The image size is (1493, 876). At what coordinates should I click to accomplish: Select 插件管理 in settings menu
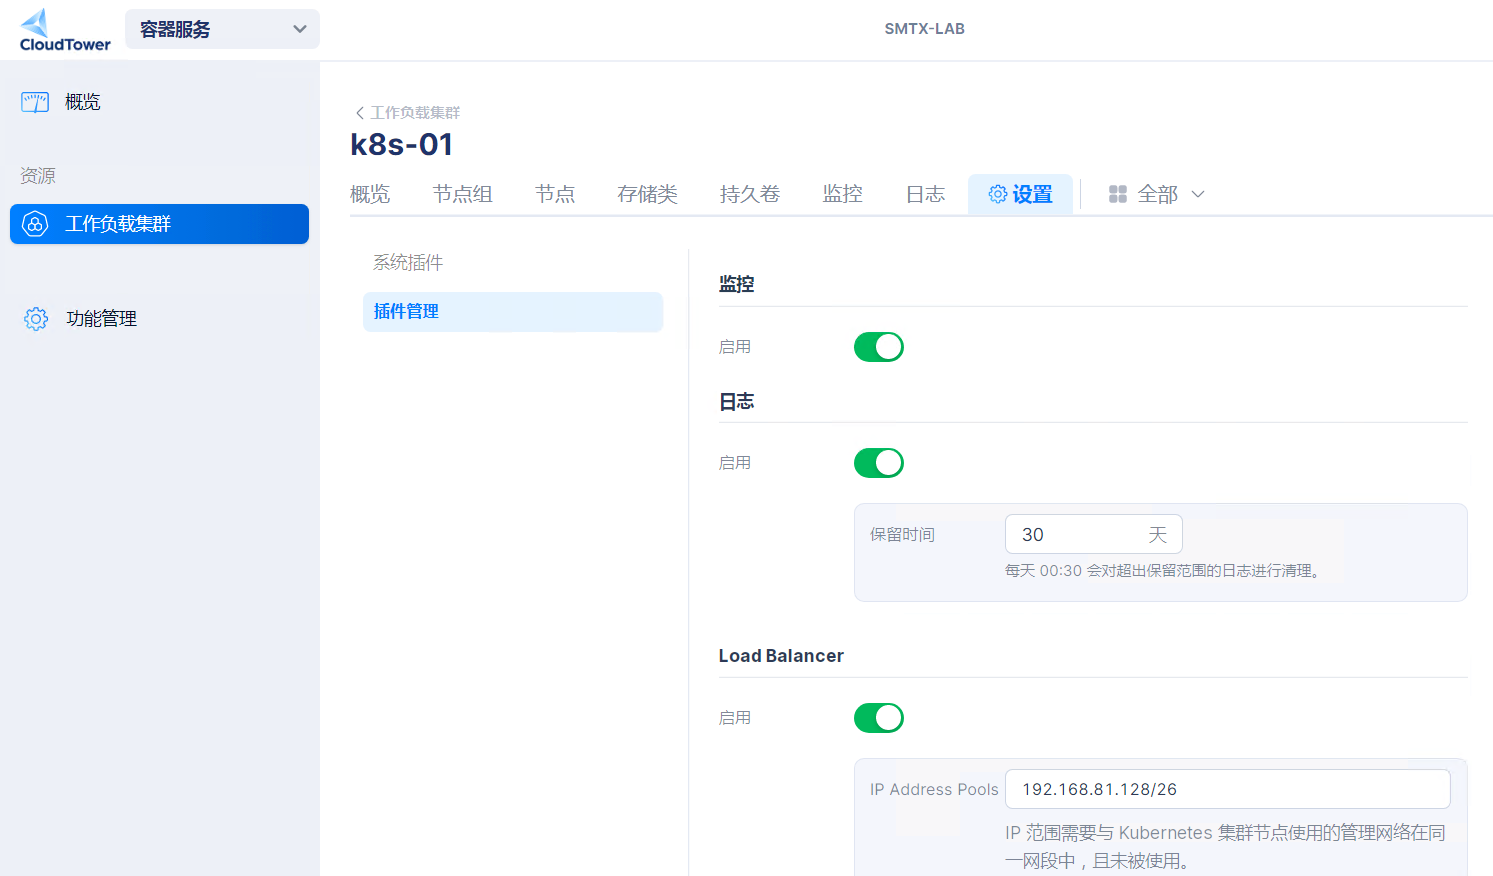pos(513,312)
